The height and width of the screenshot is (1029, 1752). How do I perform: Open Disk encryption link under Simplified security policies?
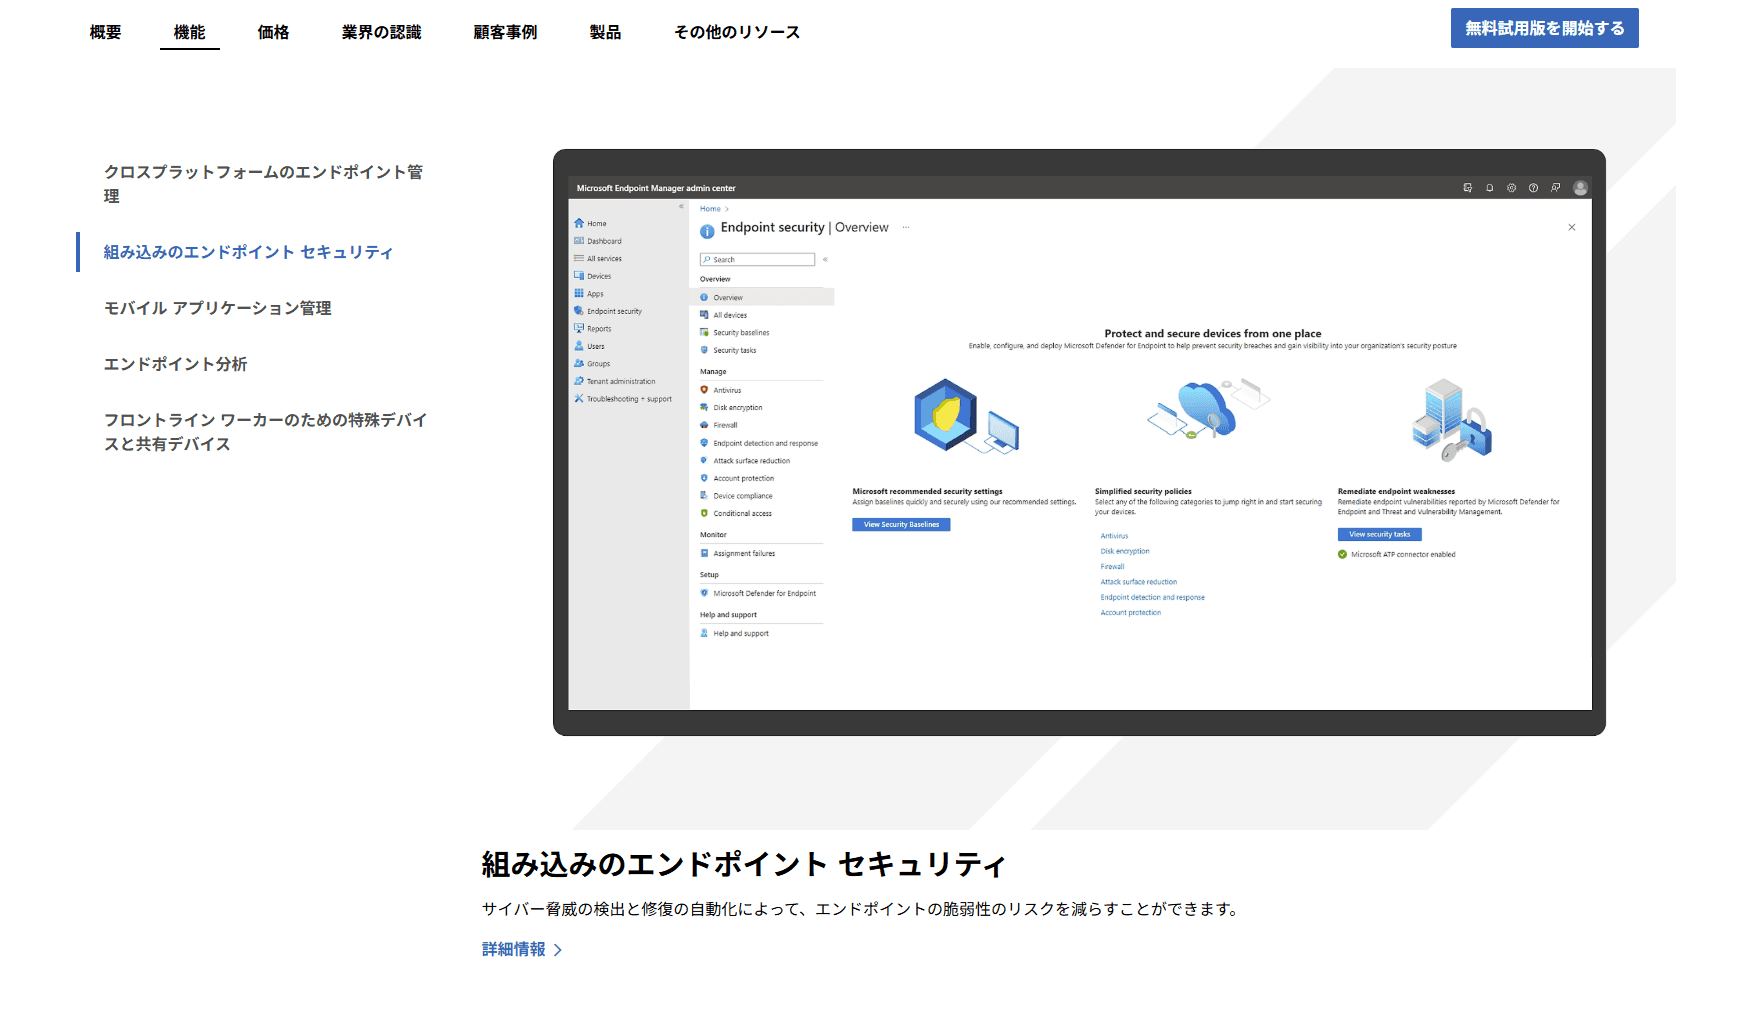tap(1125, 551)
